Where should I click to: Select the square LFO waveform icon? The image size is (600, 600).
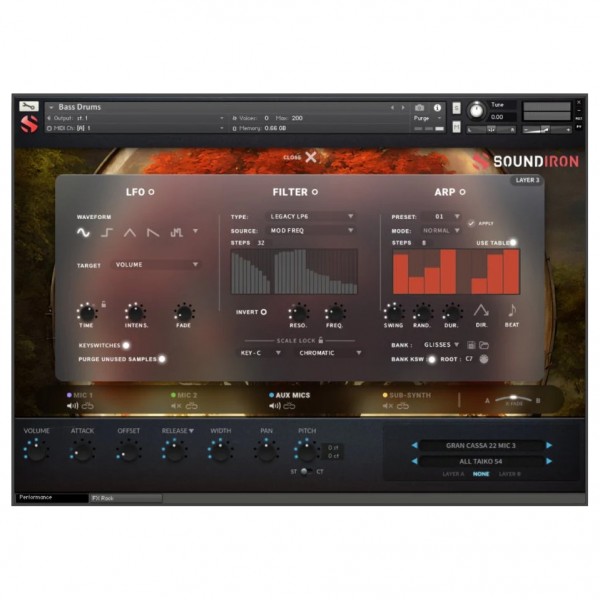[x=107, y=232]
